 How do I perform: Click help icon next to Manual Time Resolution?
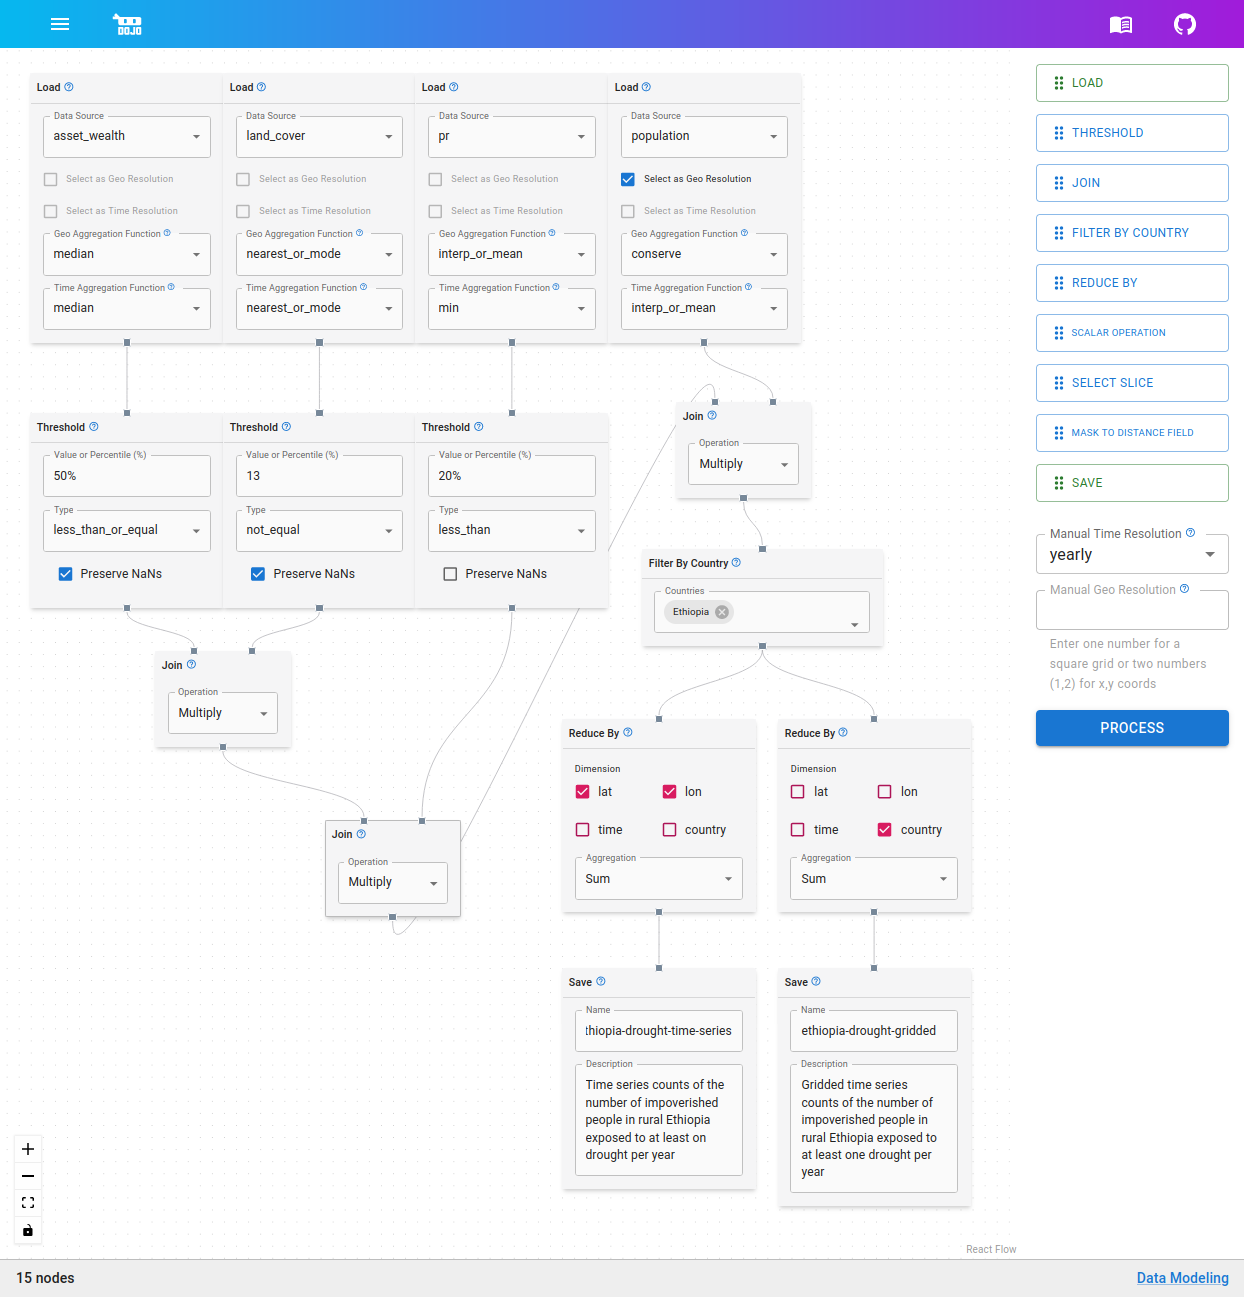coord(1190,533)
